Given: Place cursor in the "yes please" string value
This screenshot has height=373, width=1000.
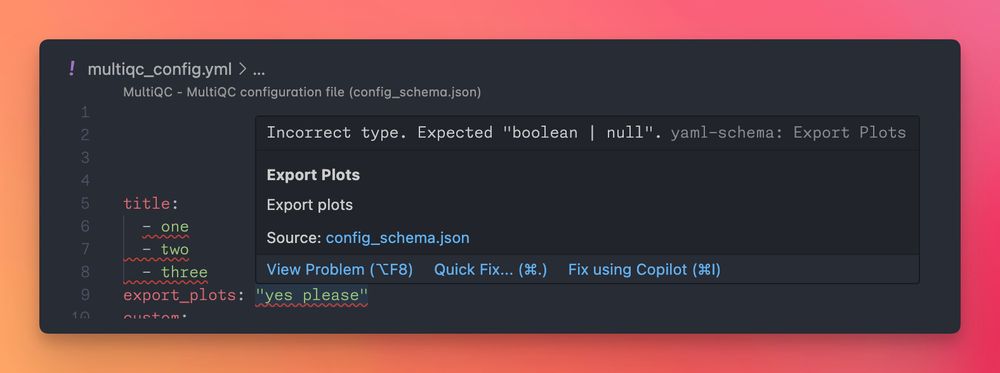Looking at the screenshot, I should pyautogui.click(x=311, y=295).
